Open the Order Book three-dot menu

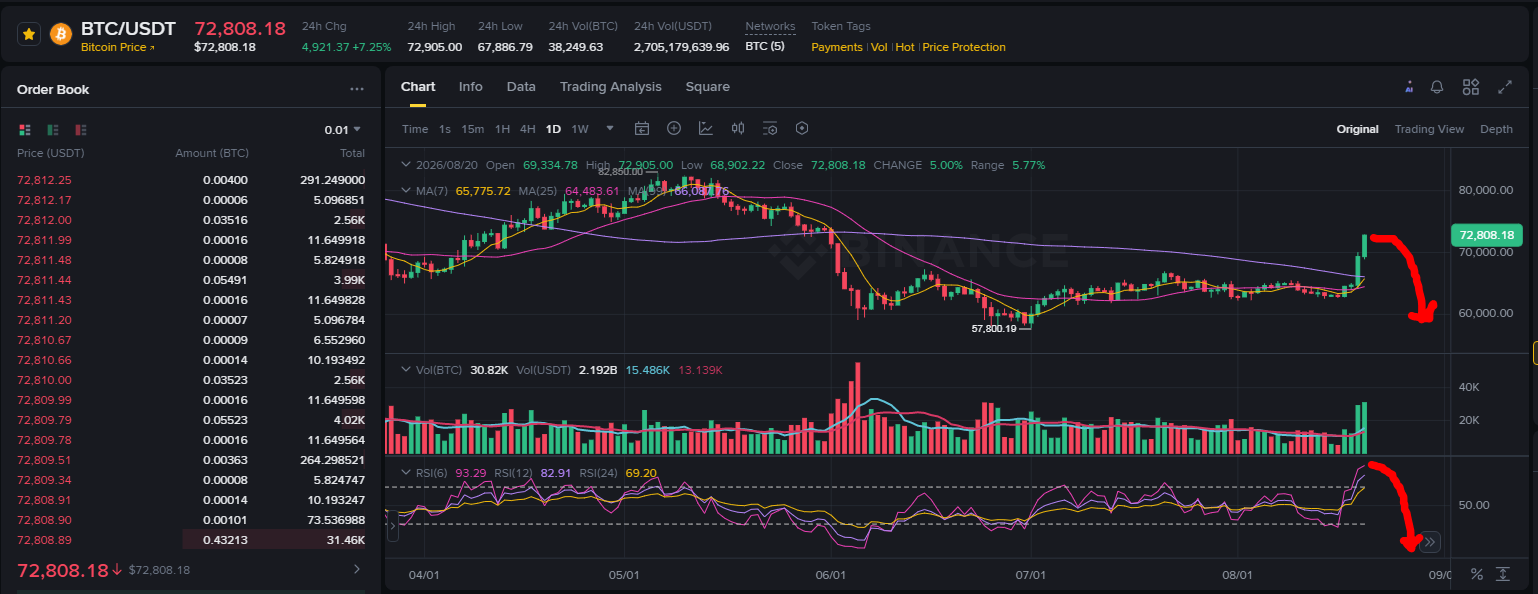tap(357, 89)
